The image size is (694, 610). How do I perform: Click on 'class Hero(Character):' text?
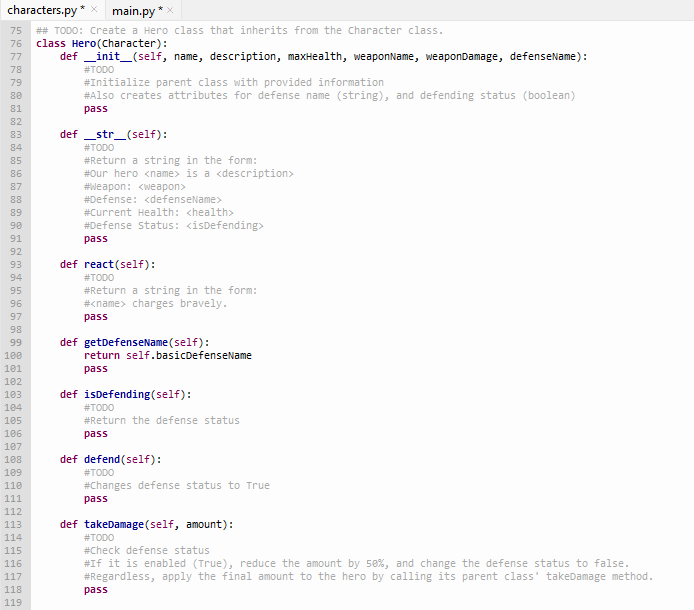tap(102, 43)
